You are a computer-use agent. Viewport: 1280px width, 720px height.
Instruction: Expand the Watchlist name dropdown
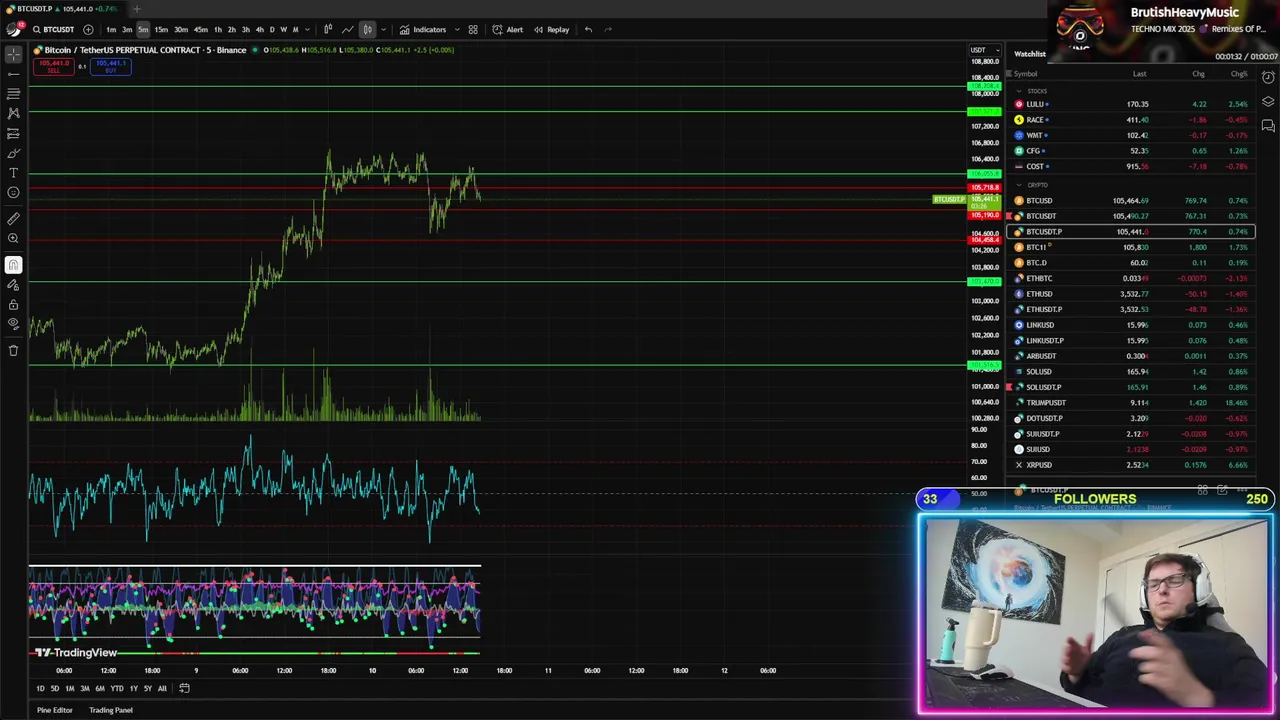coord(1030,54)
